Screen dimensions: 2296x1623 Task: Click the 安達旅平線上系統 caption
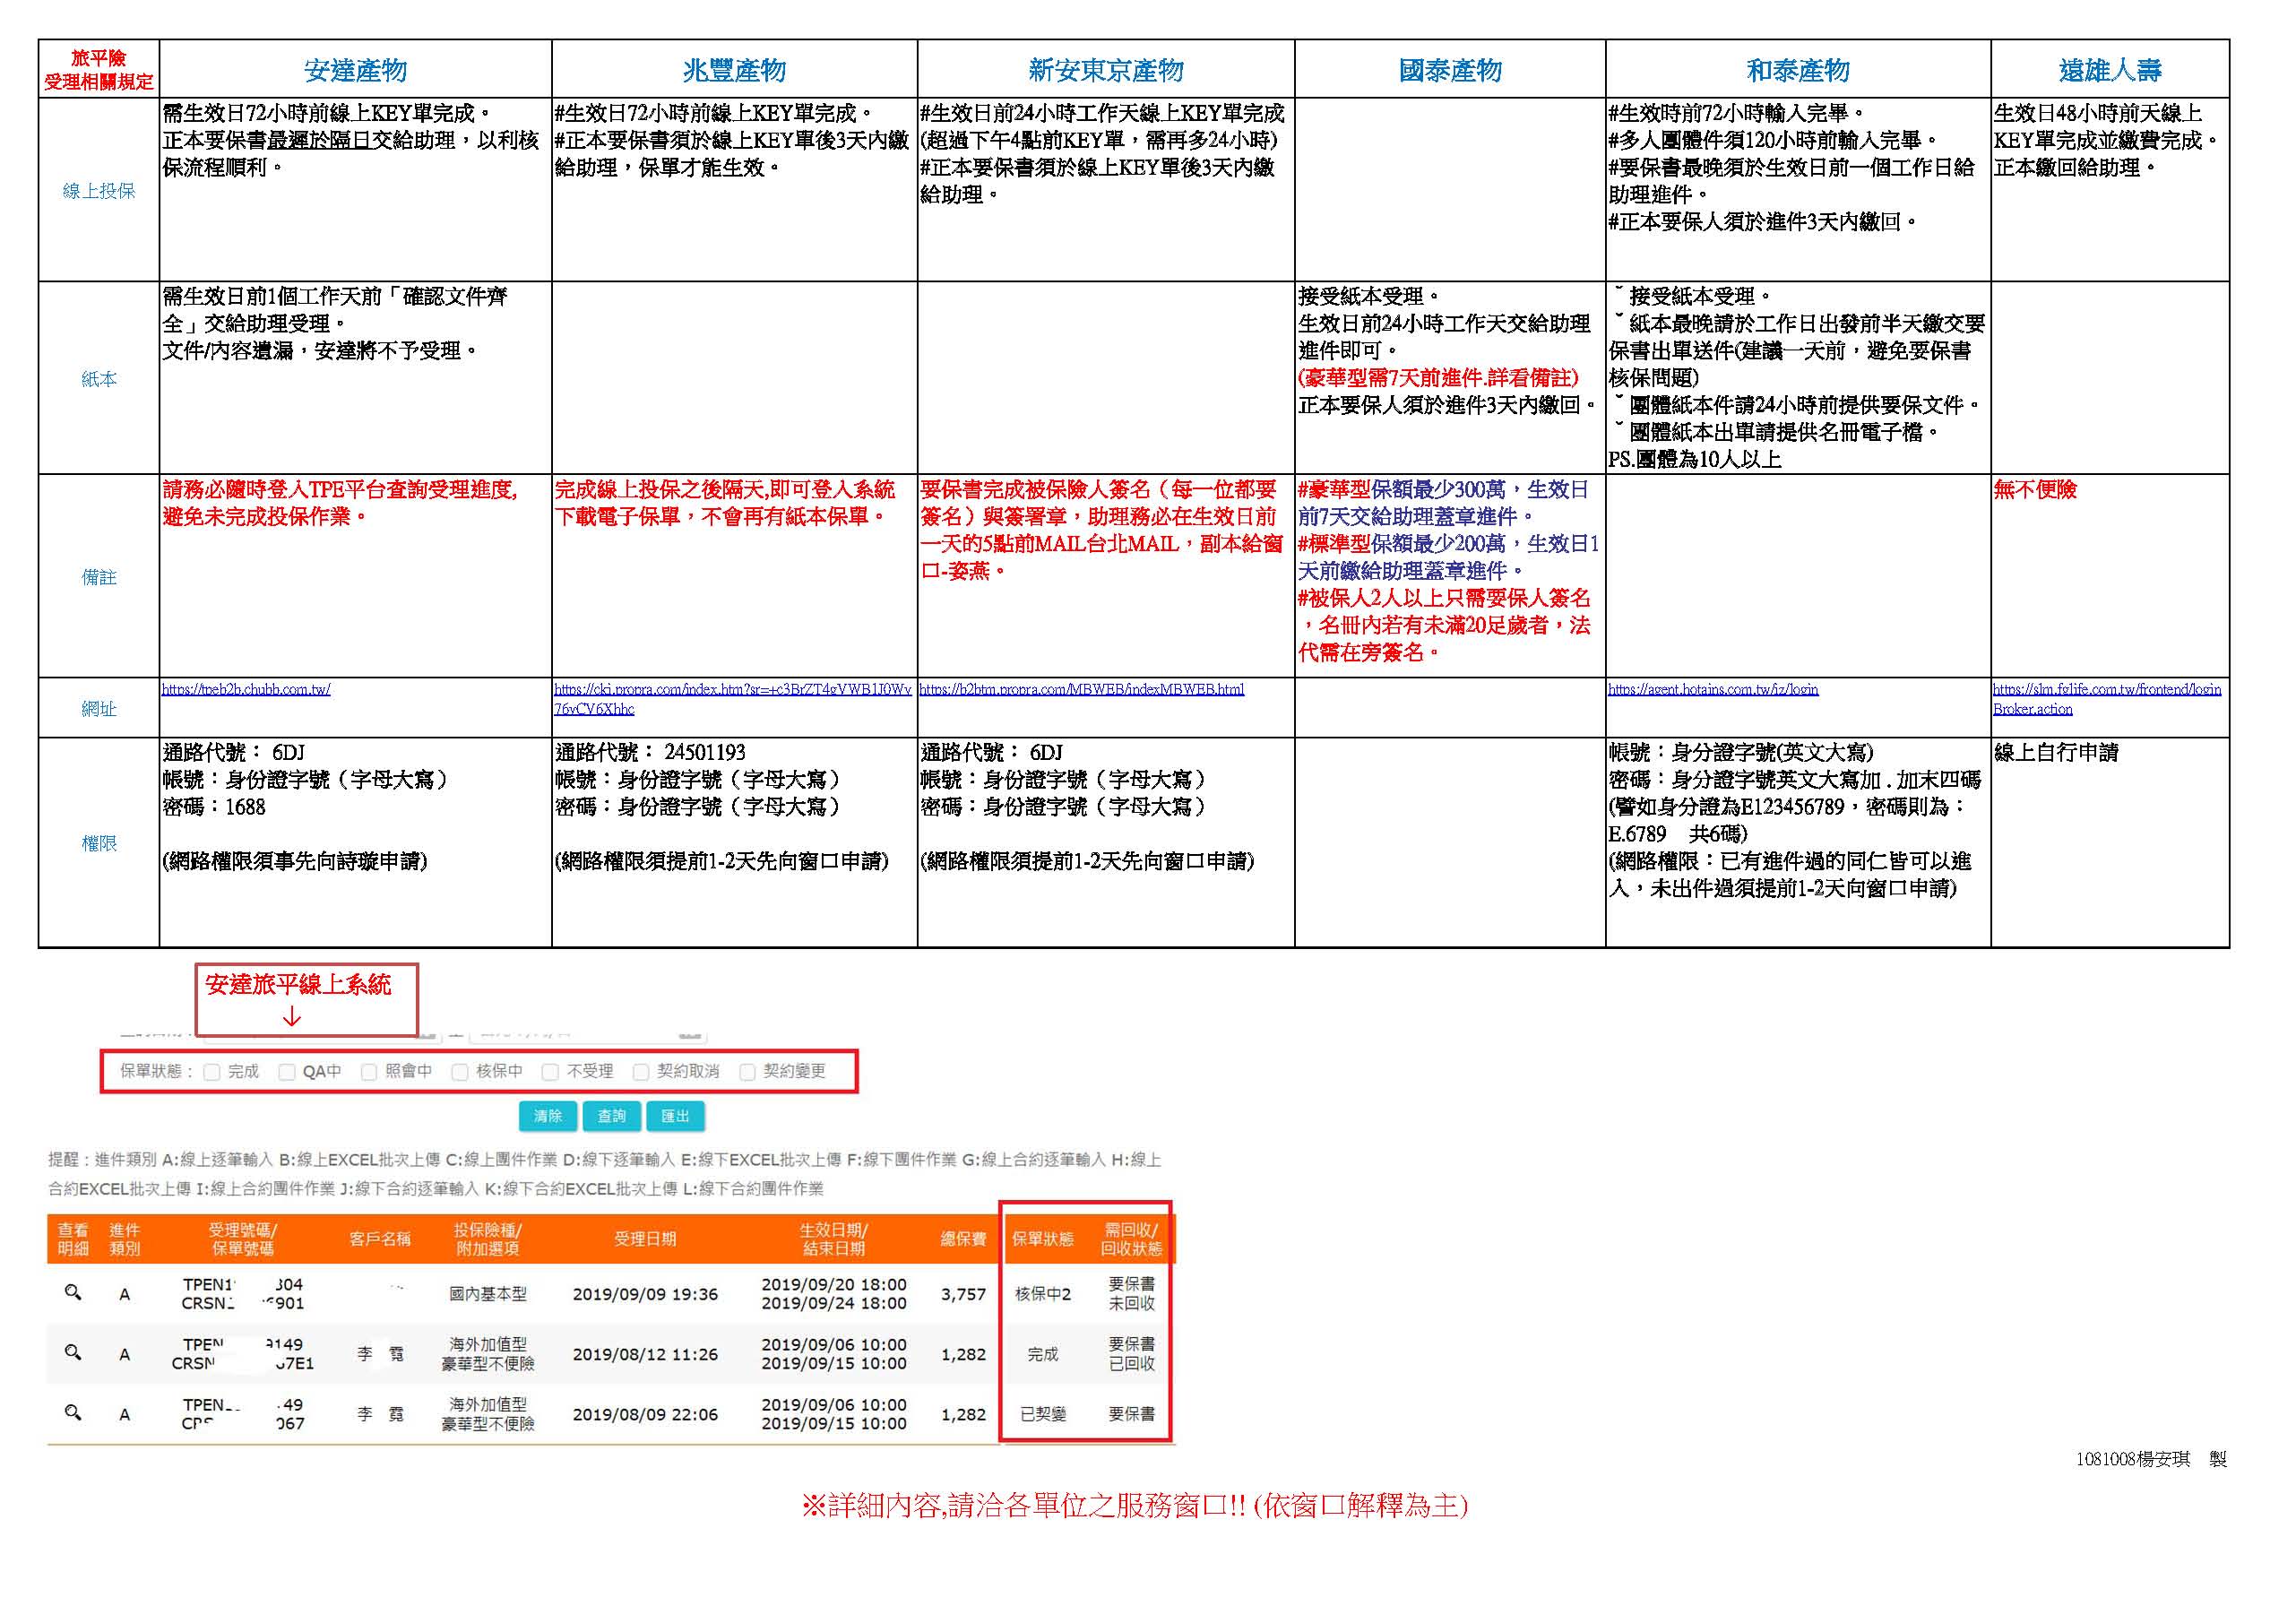(298, 985)
